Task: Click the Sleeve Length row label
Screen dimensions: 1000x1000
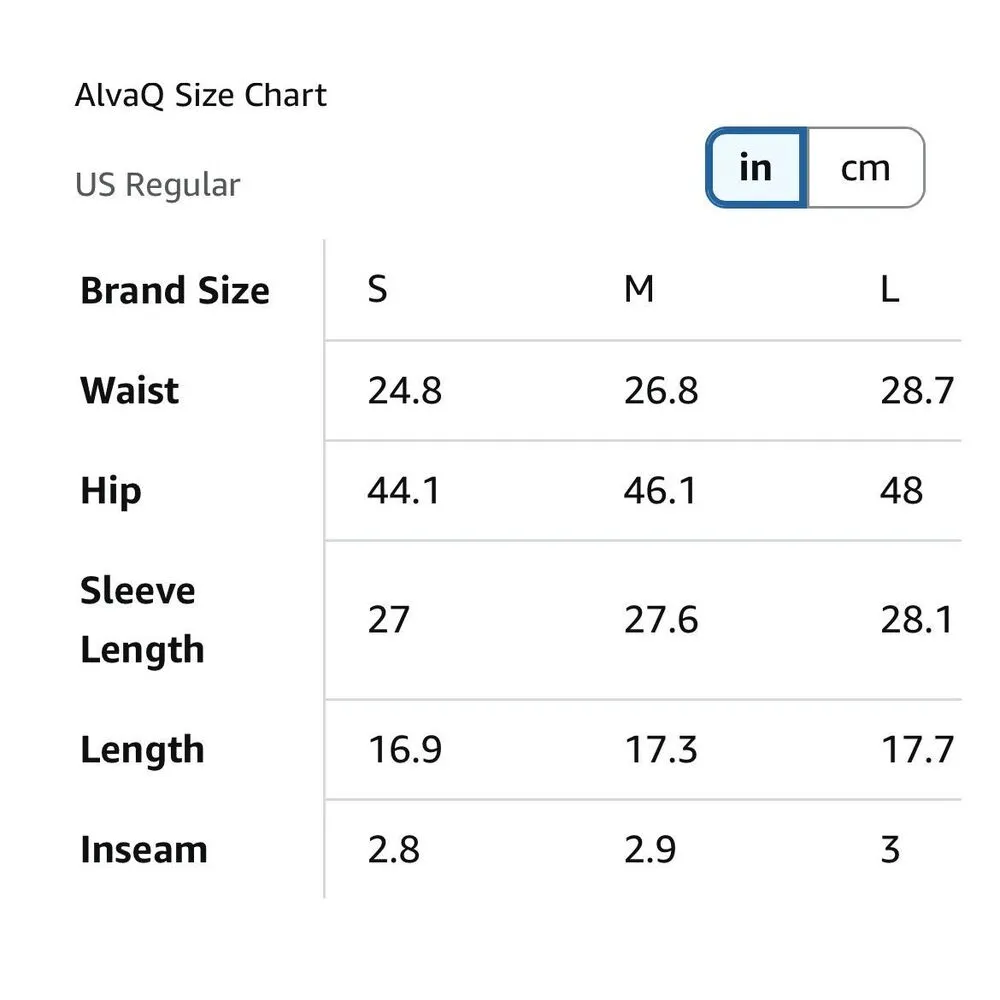Action: [x=142, y=620]
